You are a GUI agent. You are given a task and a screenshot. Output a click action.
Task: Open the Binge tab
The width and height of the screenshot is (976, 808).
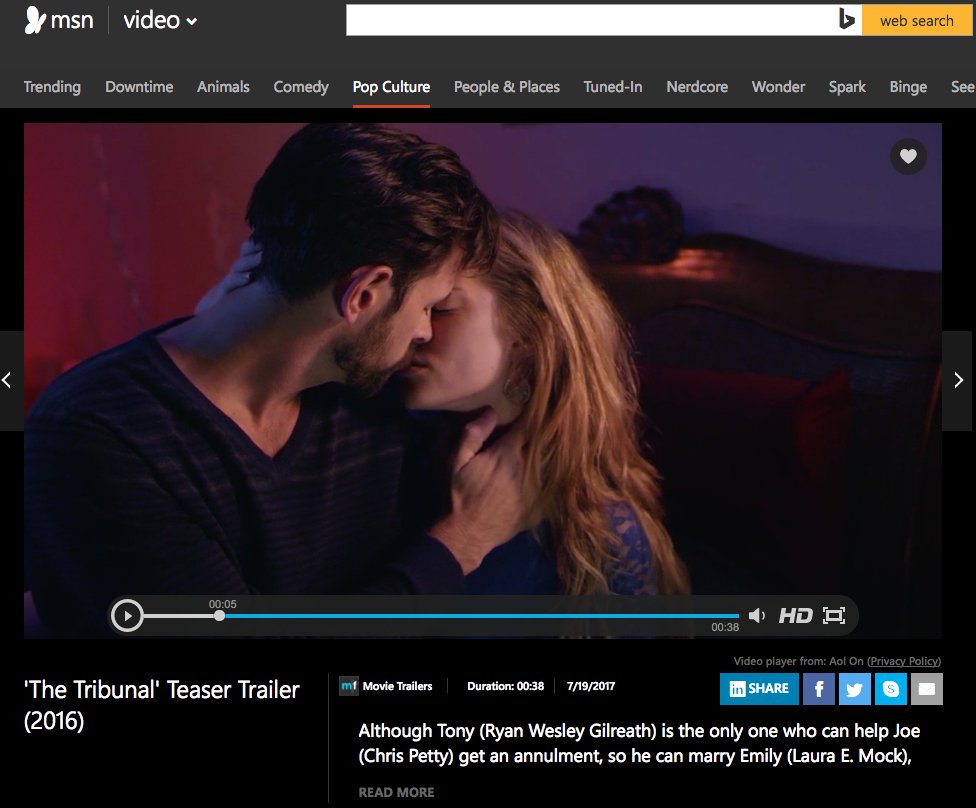(908, 87)
